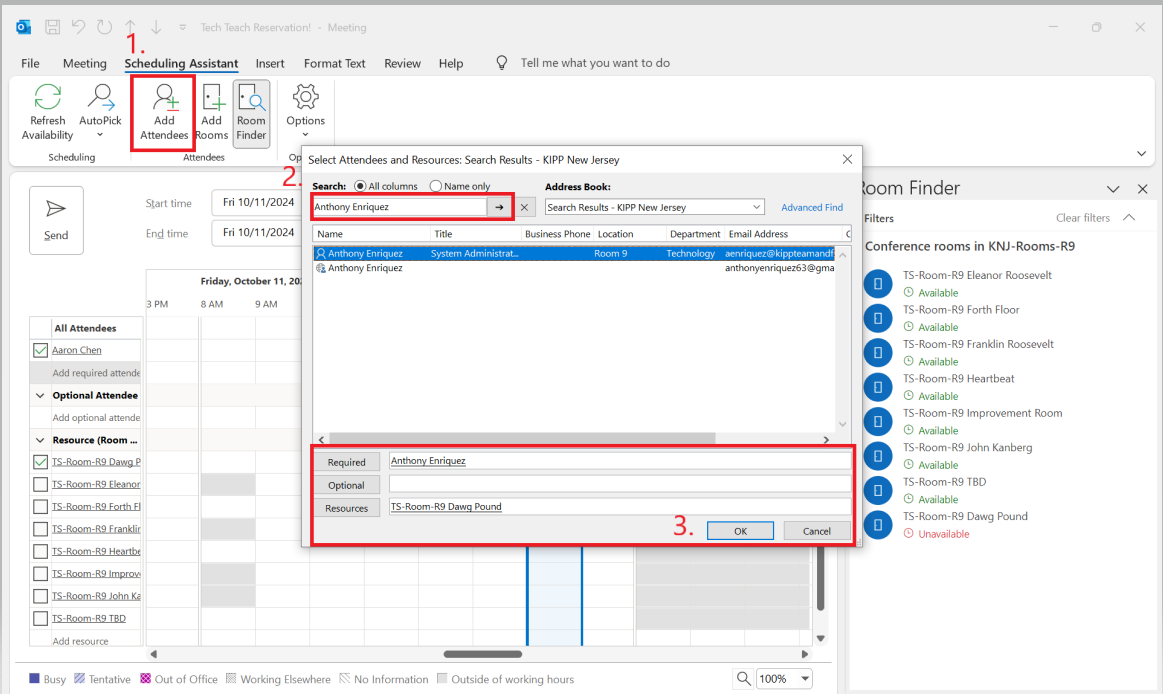
Task: Select the Name only radio button
Action: [436, 186]
